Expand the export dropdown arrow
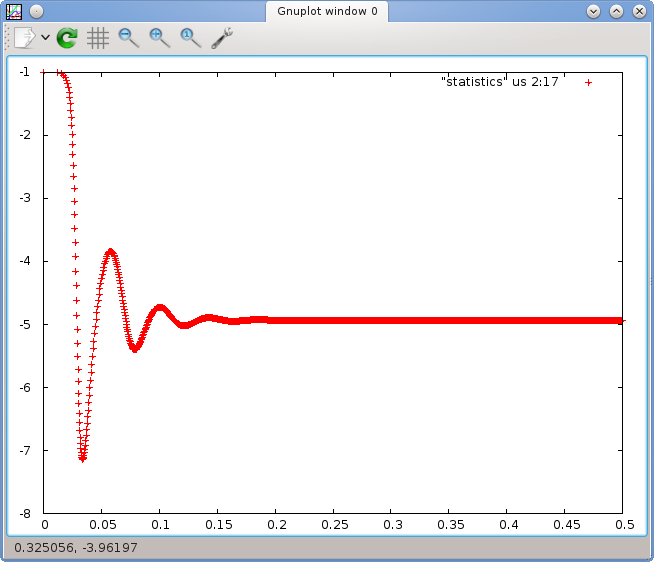This screenshot has width=654, height=562. coord(45,38)
